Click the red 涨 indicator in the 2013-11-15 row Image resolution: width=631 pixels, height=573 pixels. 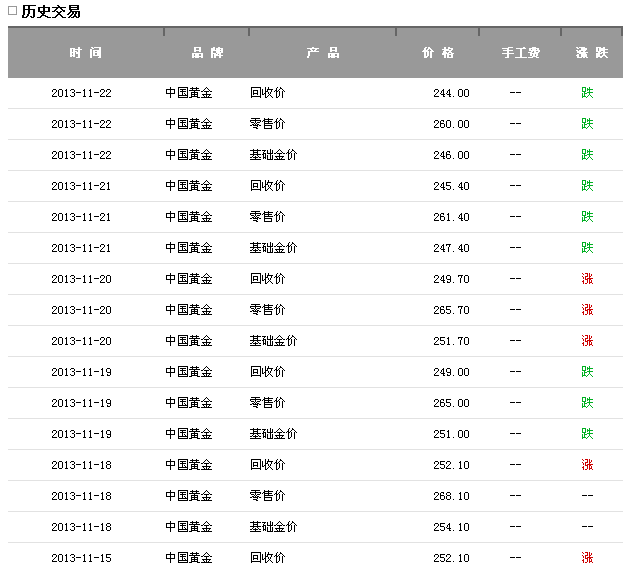click(x=587, y=558)
